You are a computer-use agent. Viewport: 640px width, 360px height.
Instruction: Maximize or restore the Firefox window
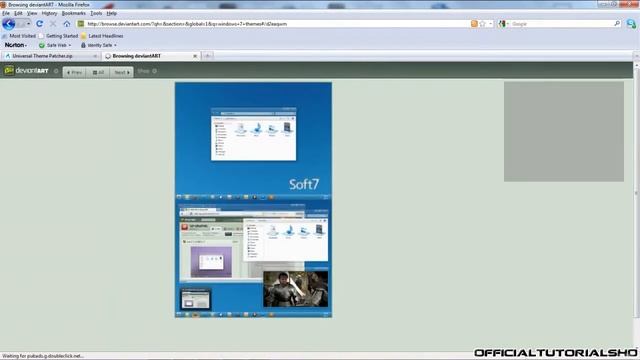[x=613, y=4]
